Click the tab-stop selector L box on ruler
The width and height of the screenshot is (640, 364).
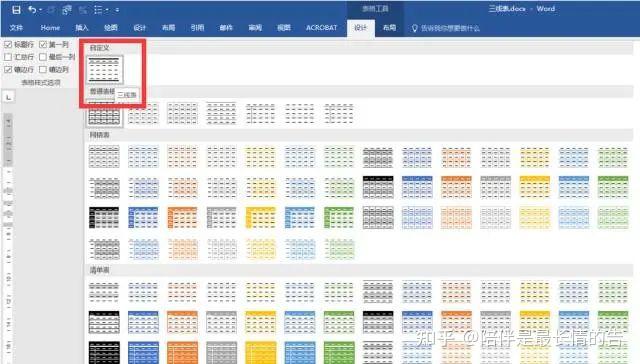9,97
